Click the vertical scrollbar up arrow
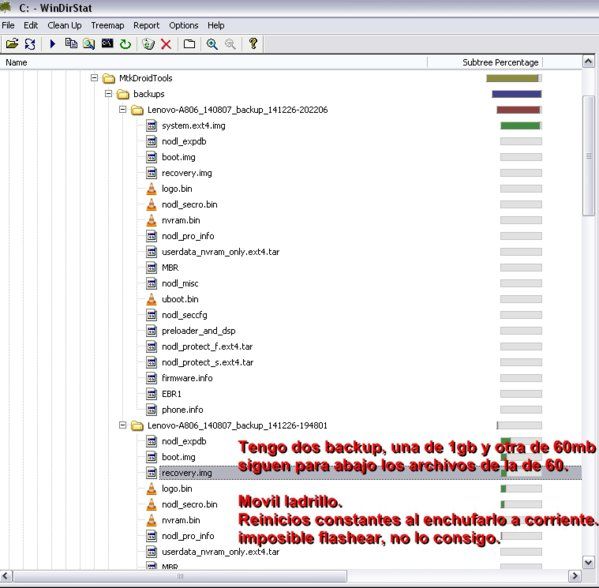This screenshot has height=588, width=599. tap(588, 62)
